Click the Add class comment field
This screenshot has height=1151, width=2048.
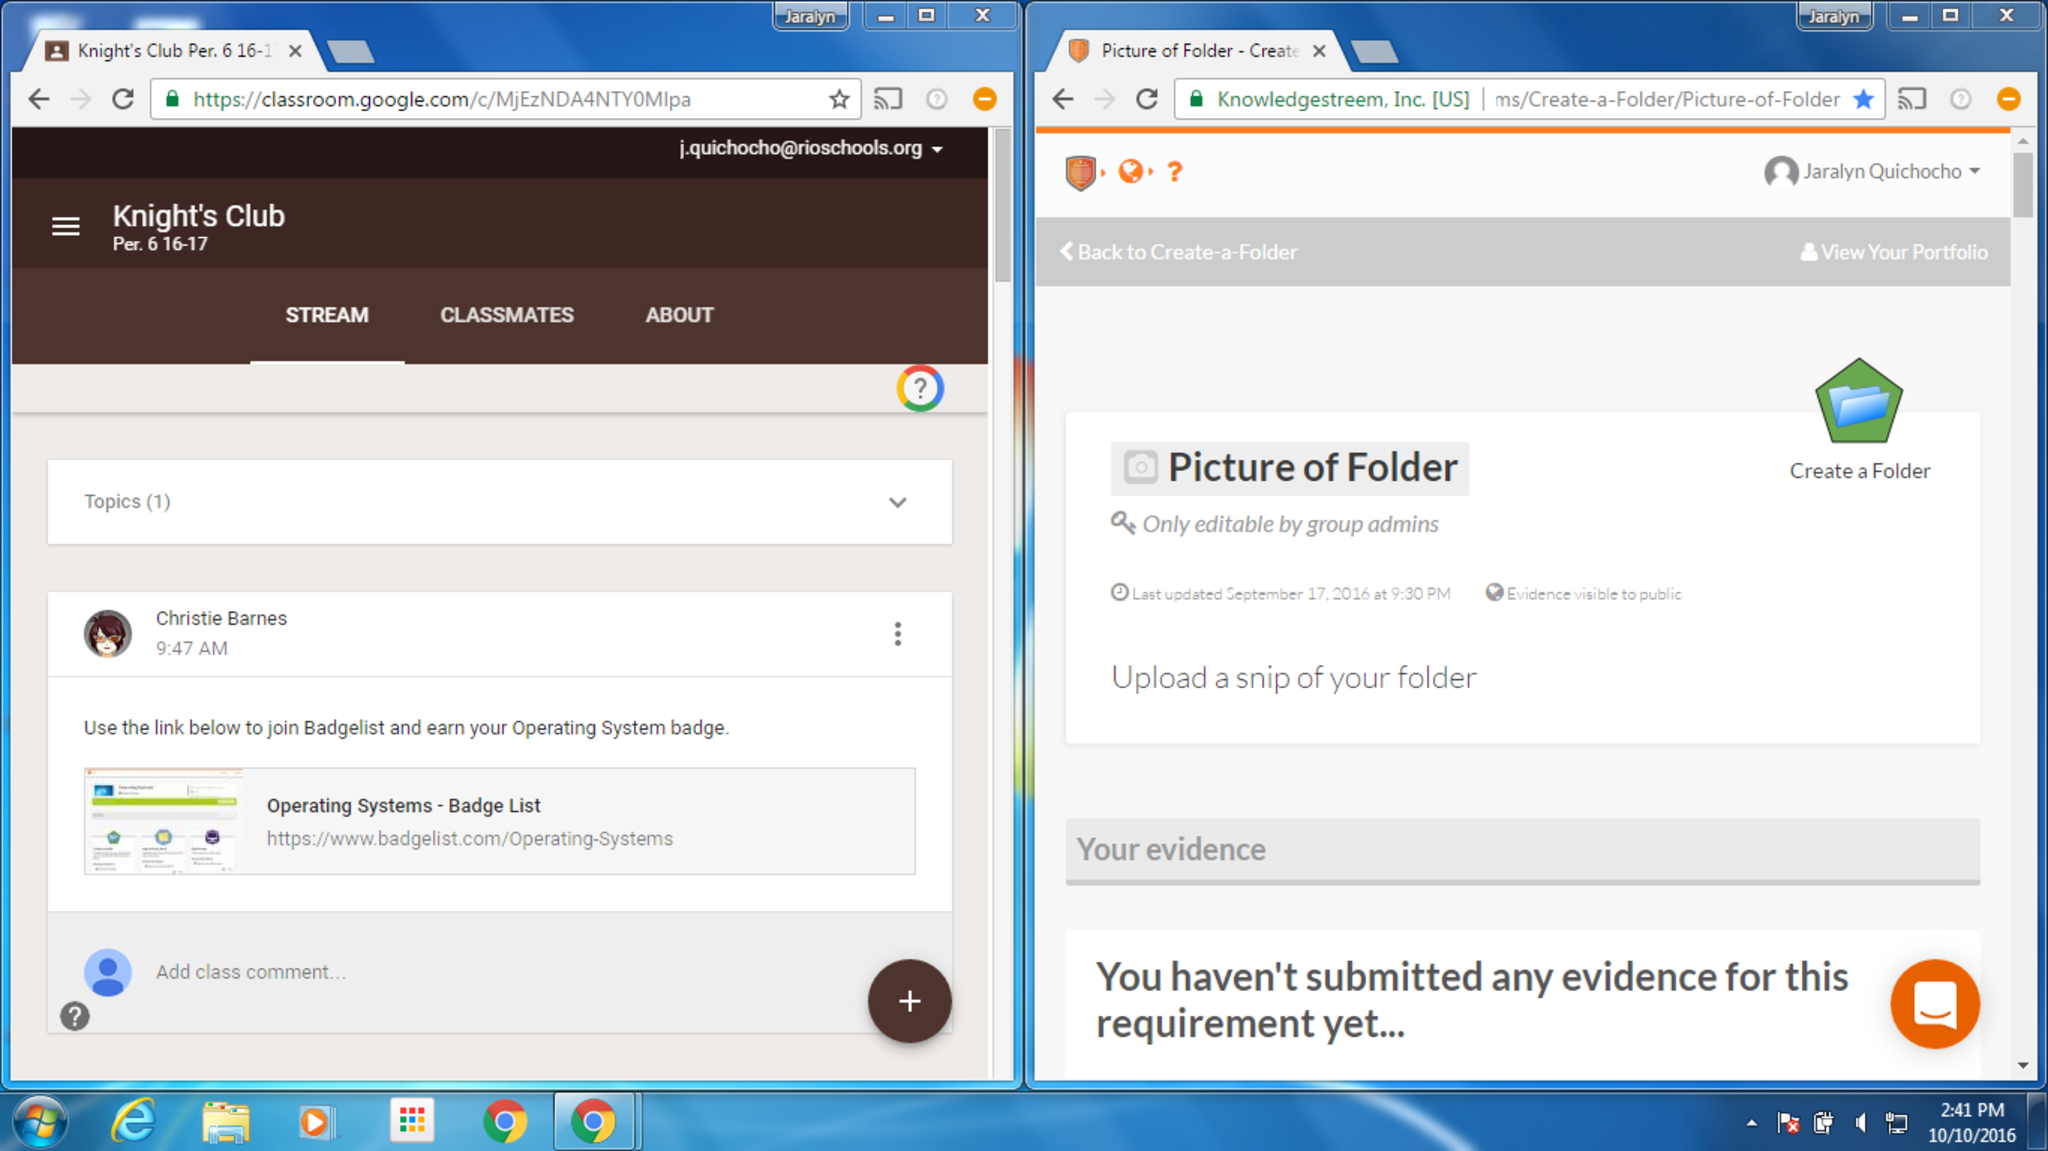coord(250,972)
